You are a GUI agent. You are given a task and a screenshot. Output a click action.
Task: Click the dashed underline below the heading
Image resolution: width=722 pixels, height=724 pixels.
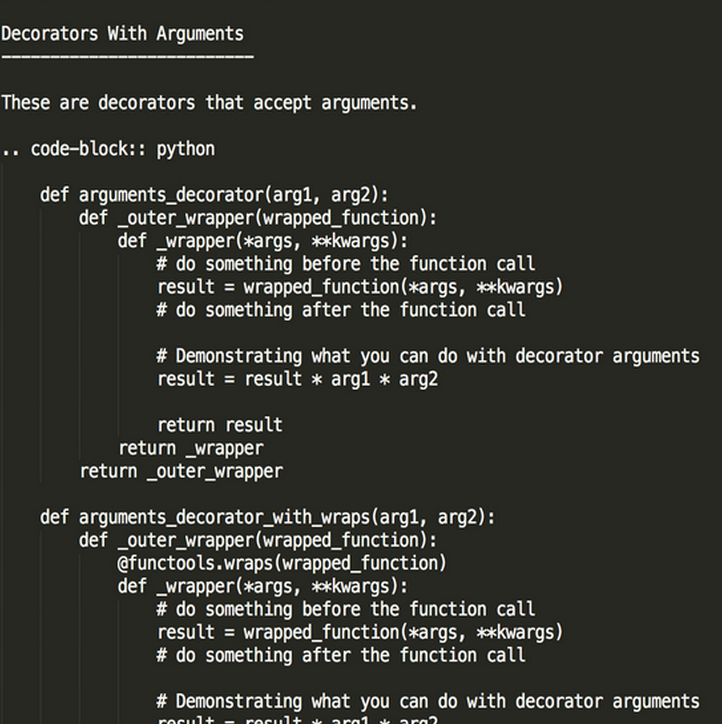point(127,57)
